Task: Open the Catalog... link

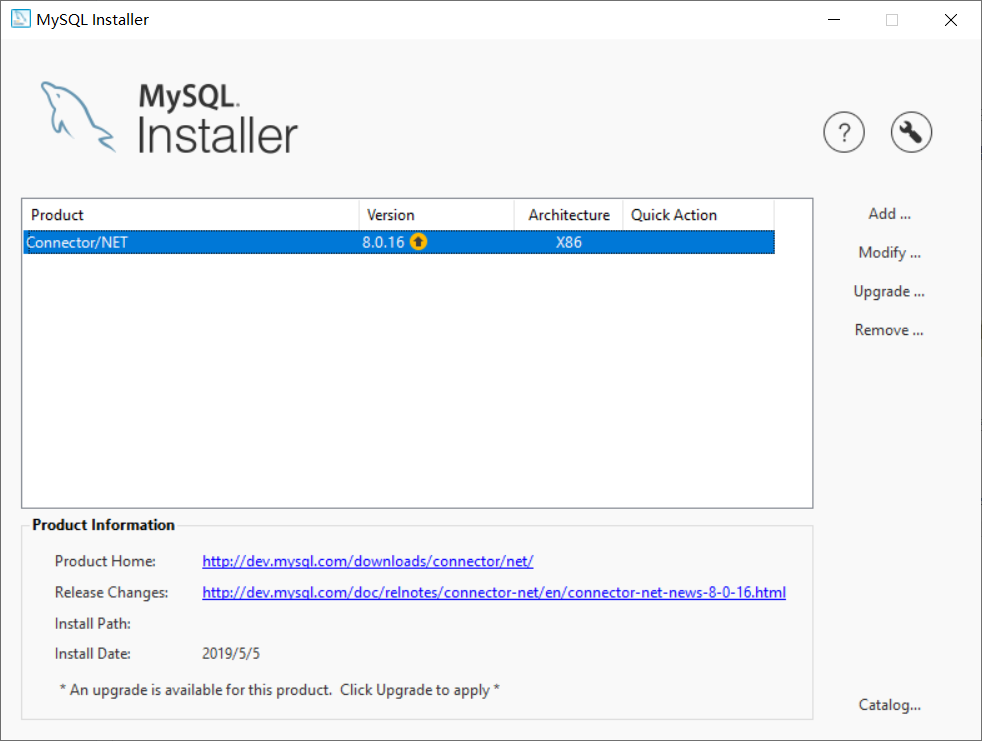Action: 889,705
